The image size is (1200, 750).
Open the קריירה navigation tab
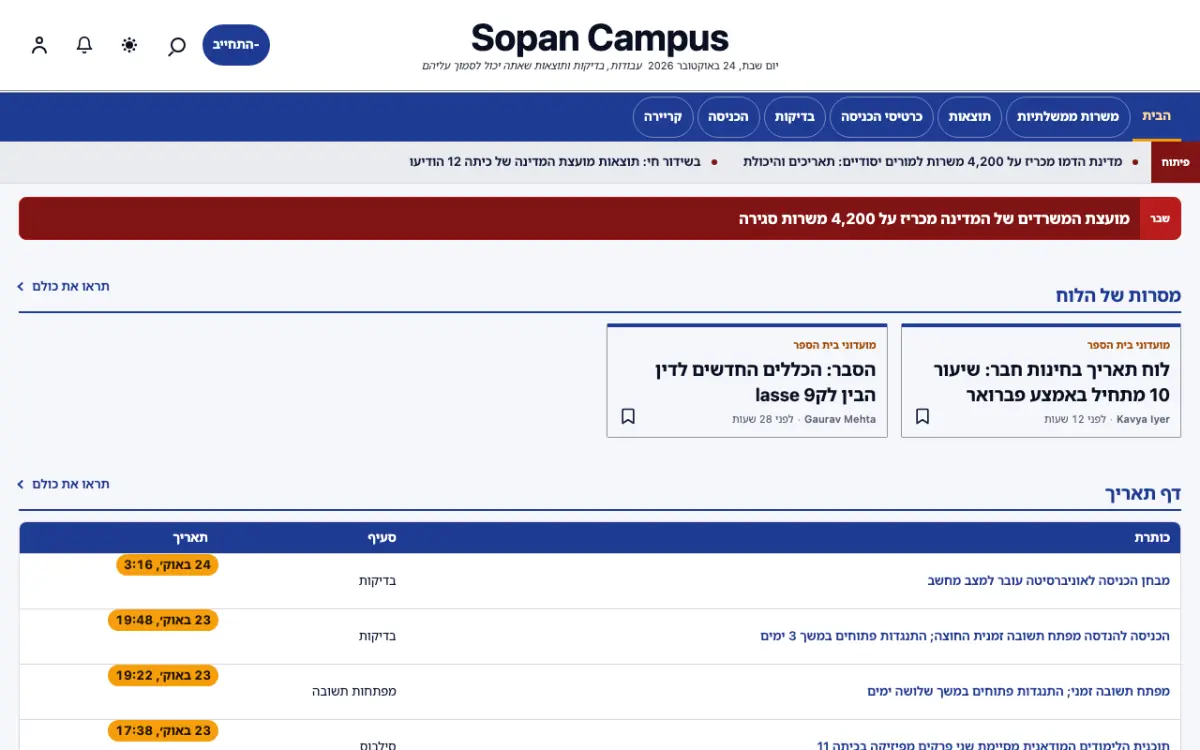pos(663,117)
